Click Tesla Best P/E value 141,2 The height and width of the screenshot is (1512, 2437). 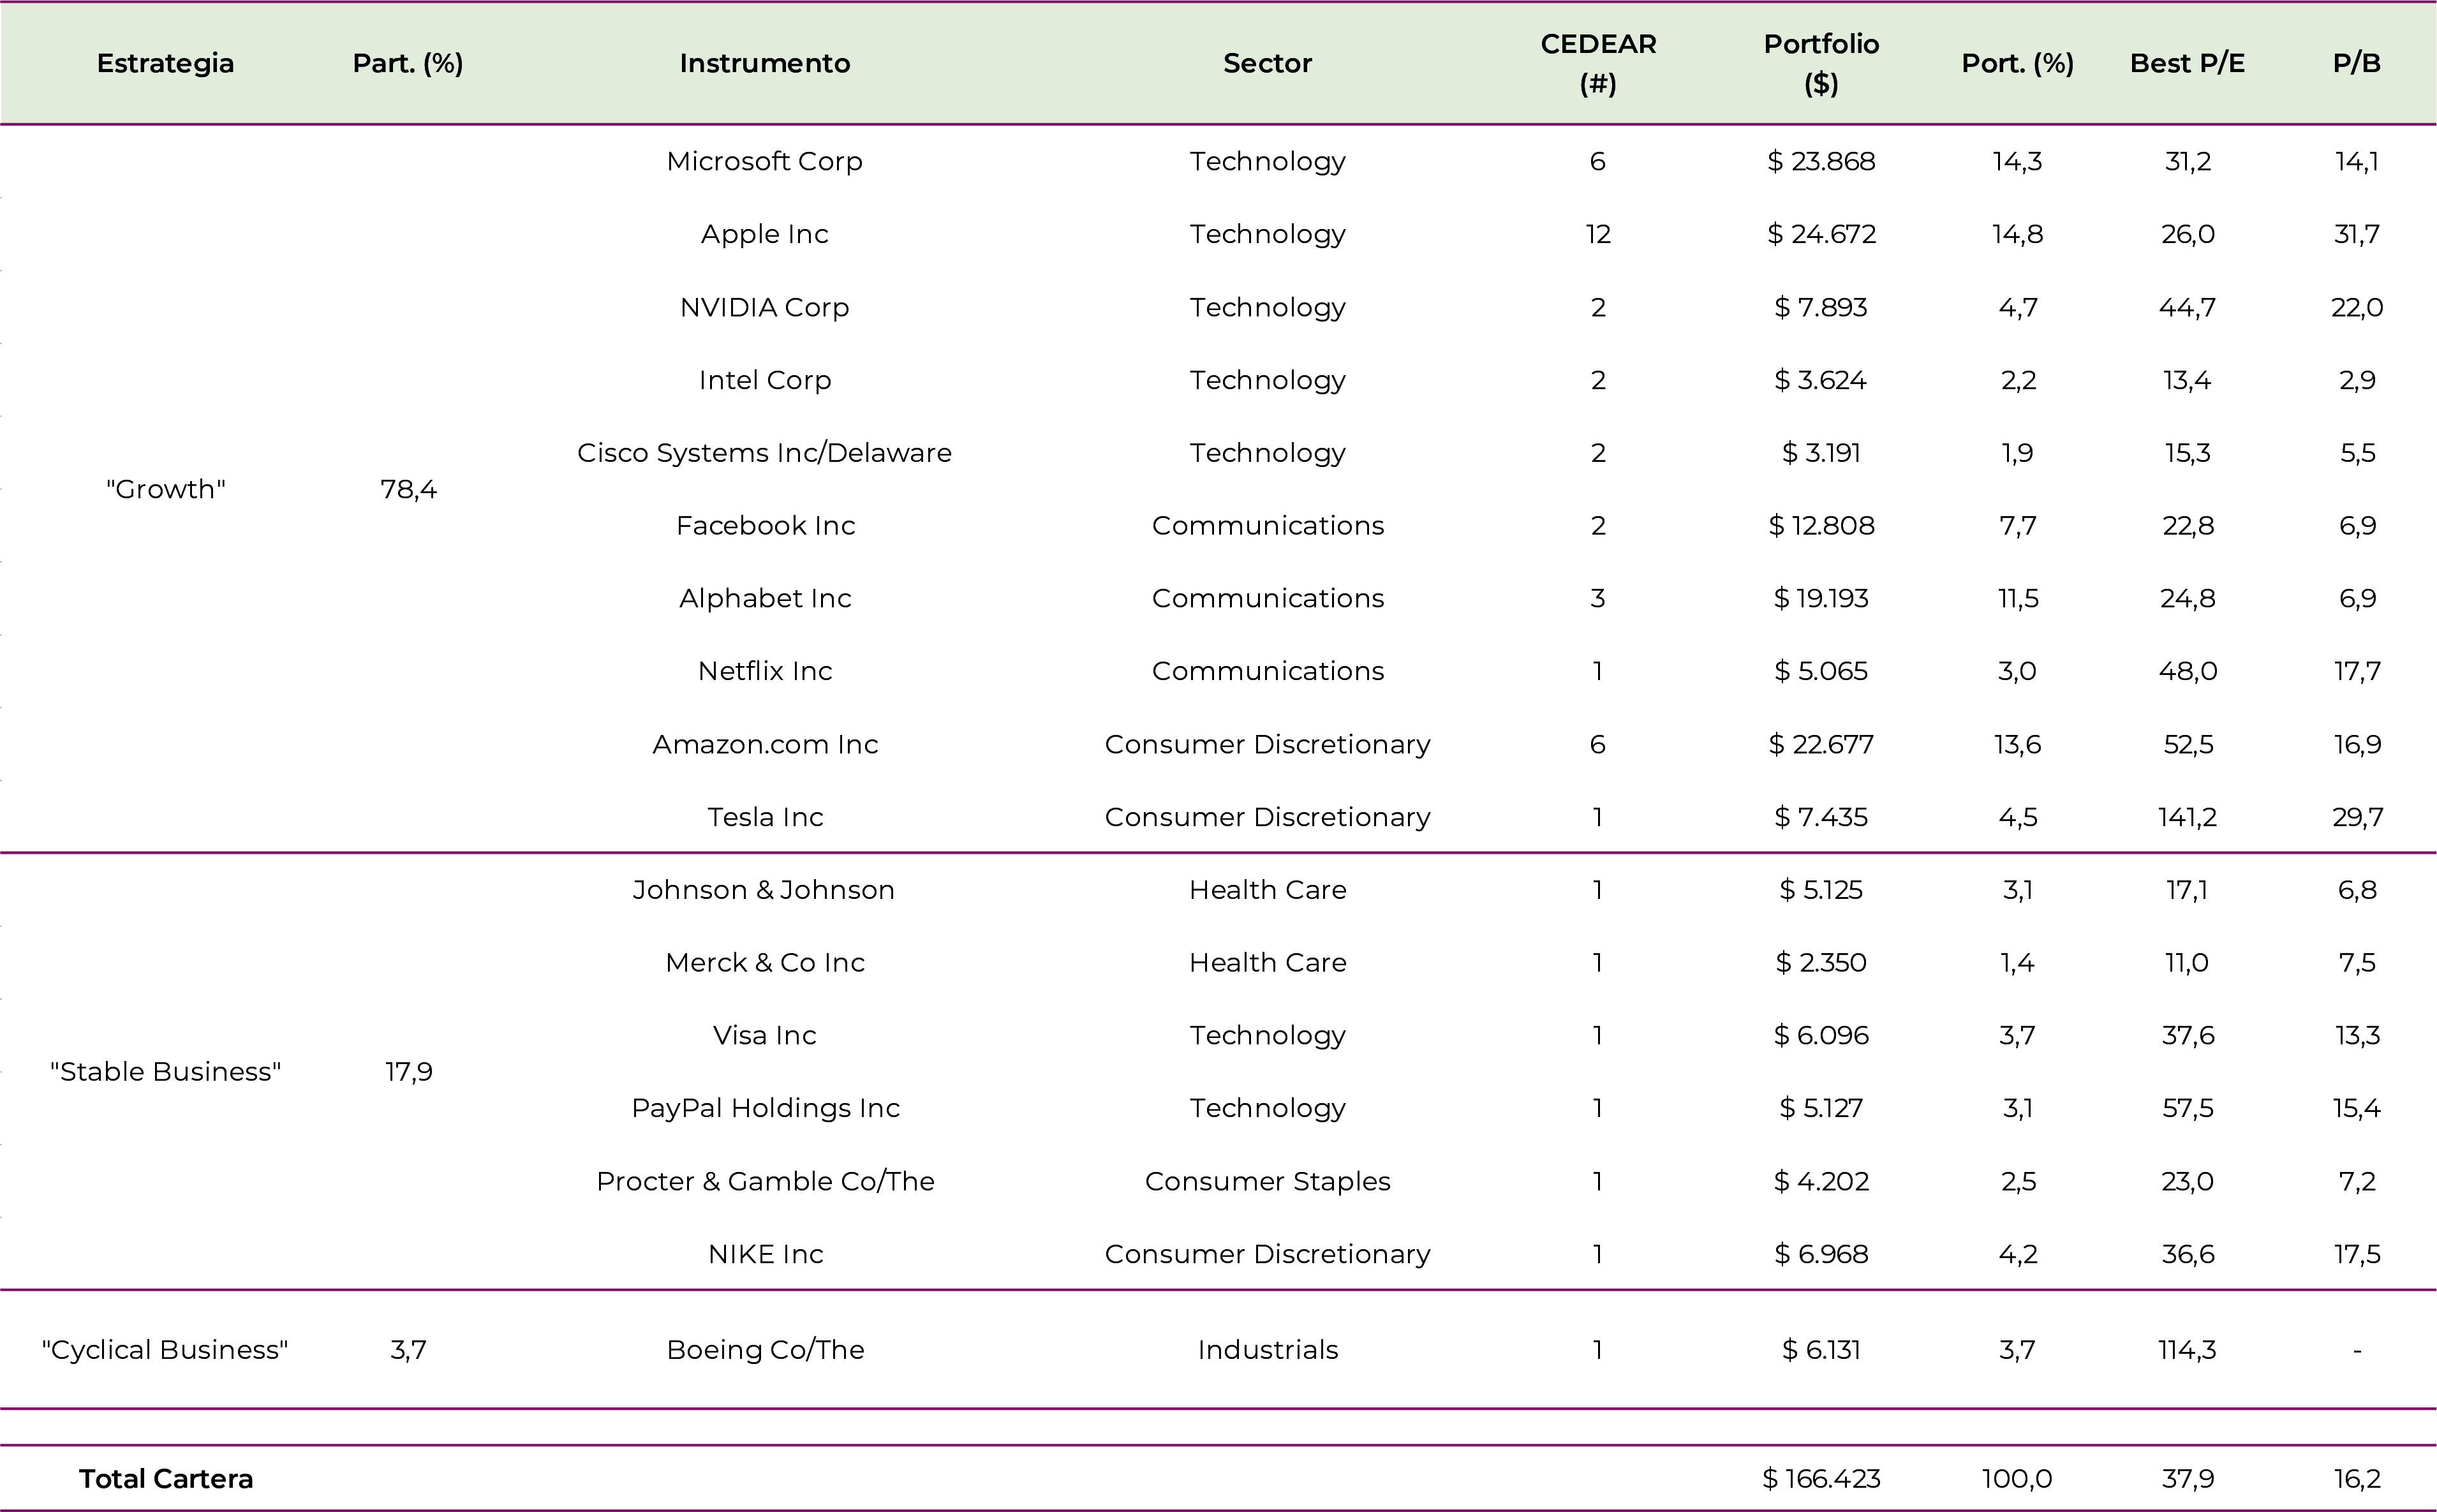pos(2187,817)
